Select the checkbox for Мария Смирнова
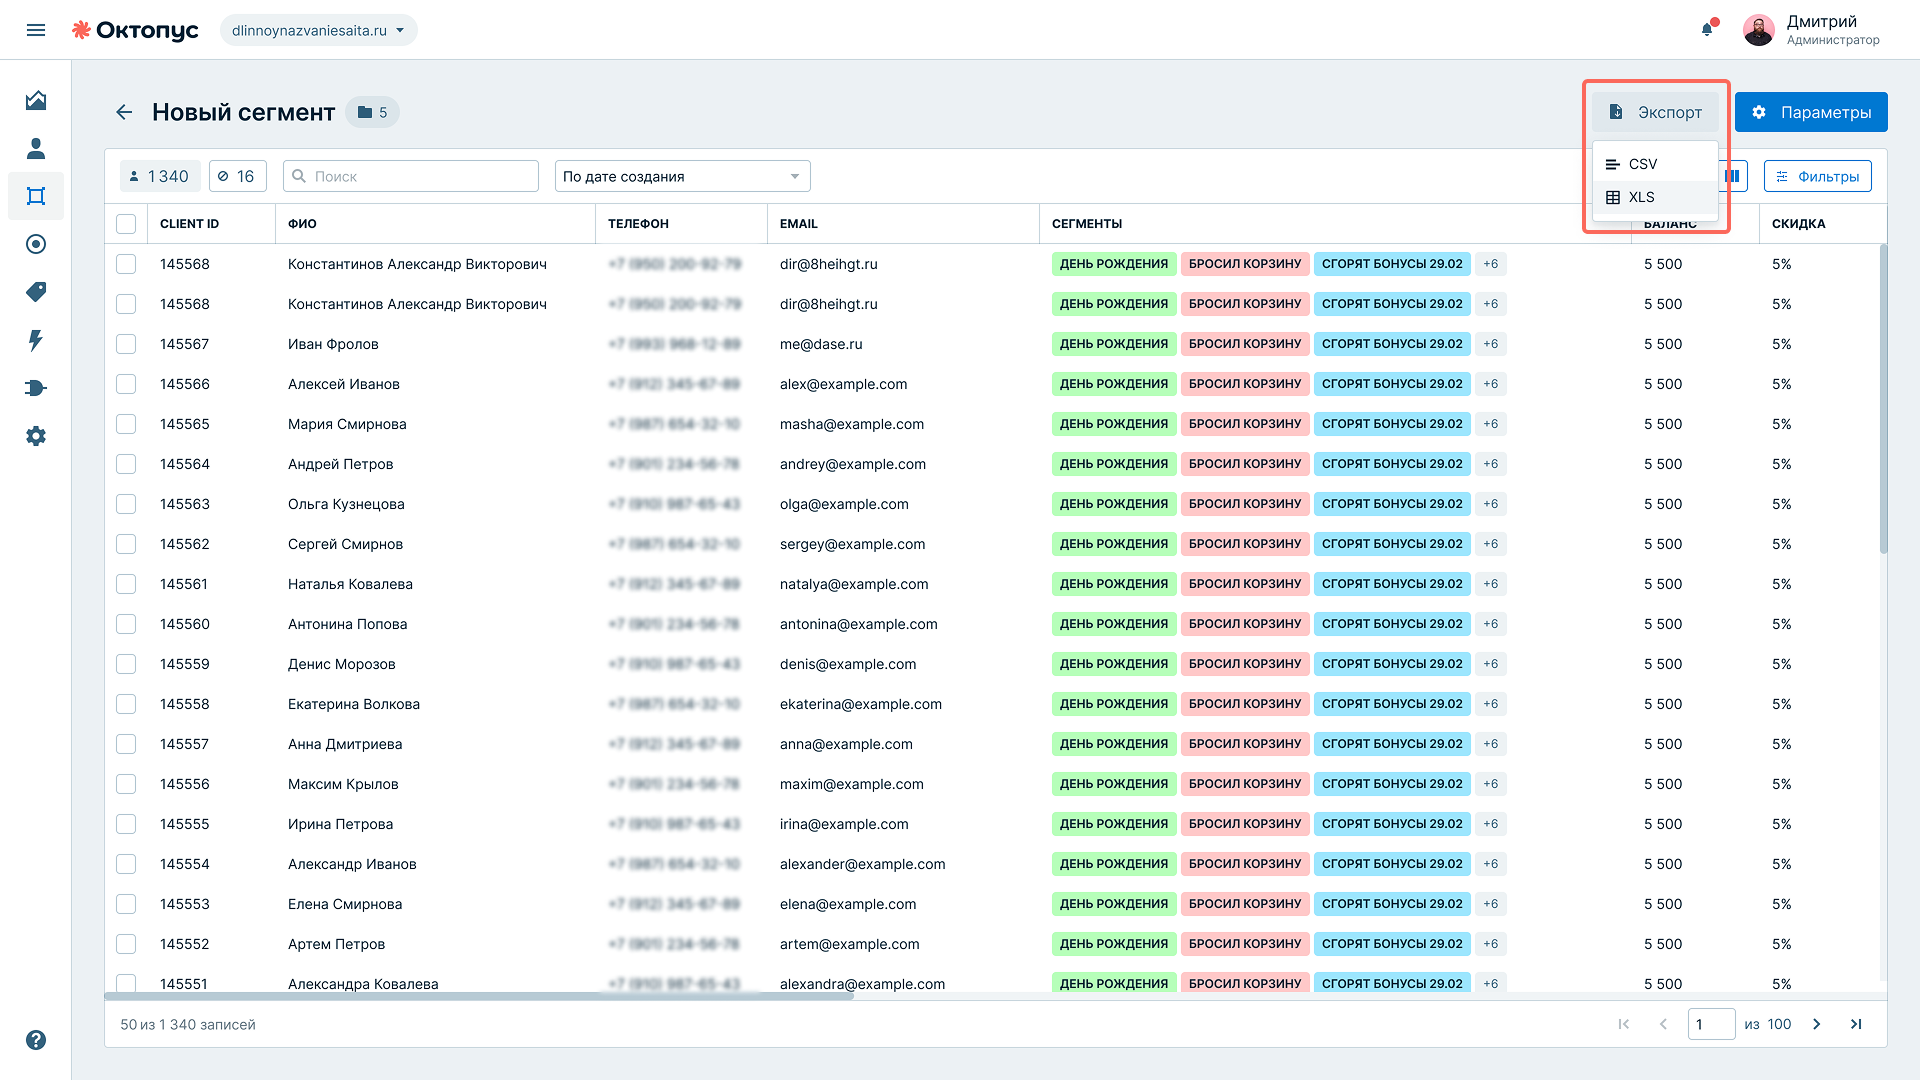 click(x=126, y=424)
